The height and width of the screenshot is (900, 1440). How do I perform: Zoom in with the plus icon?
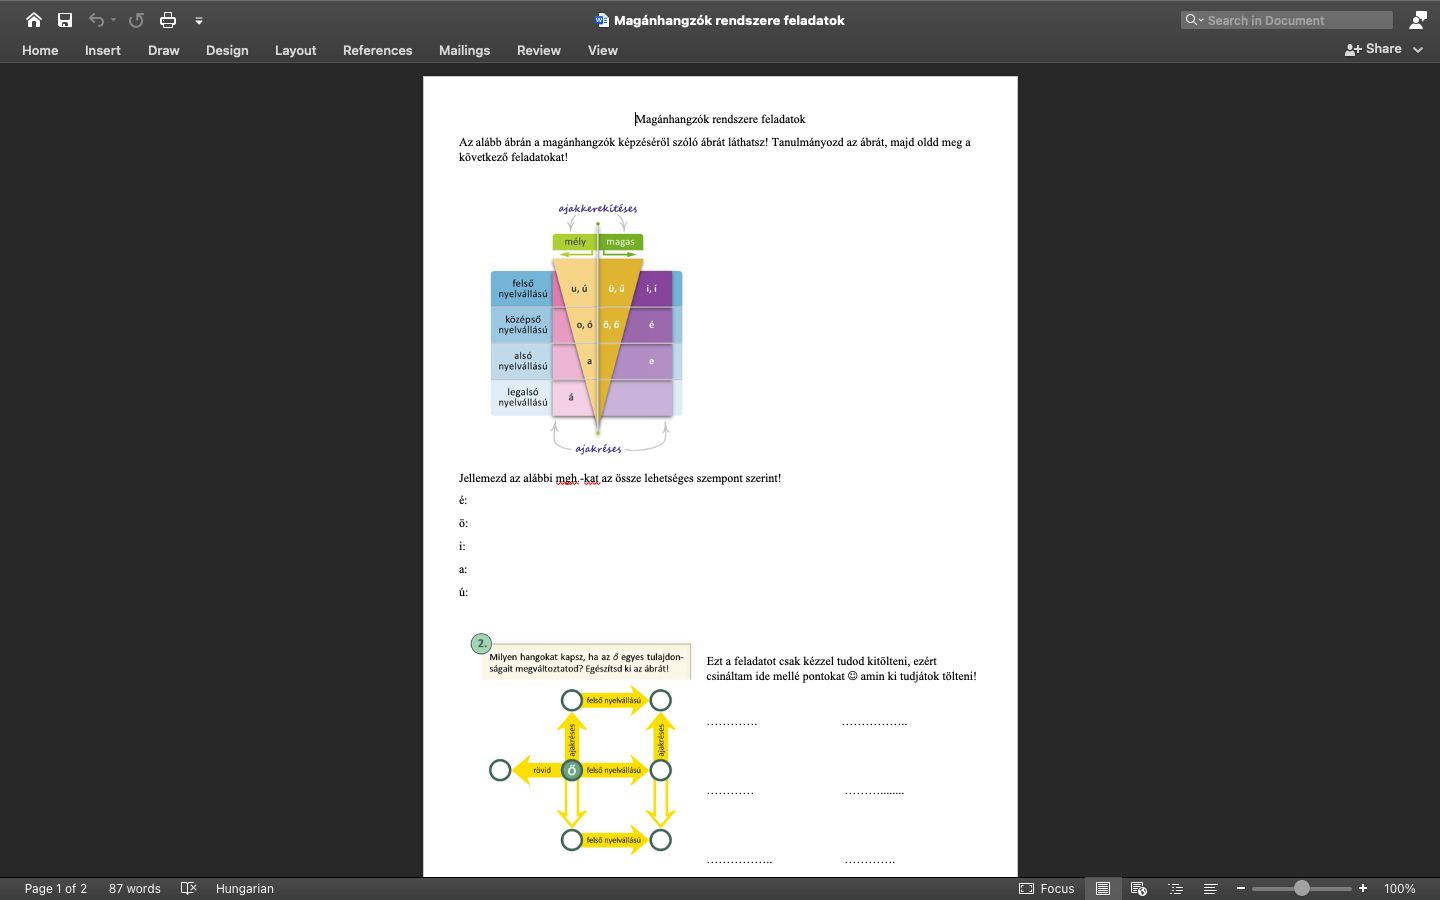[x=1363, y=888]
